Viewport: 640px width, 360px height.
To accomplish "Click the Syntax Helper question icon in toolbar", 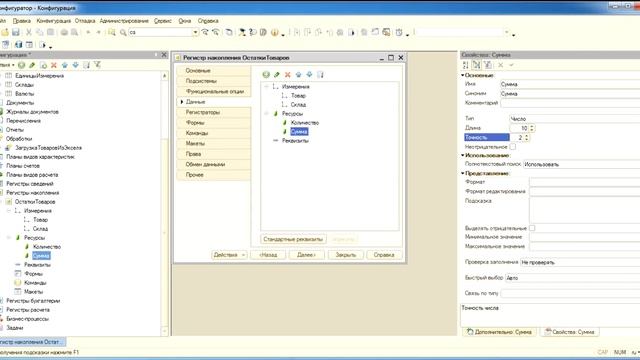I will coord(253,32).
